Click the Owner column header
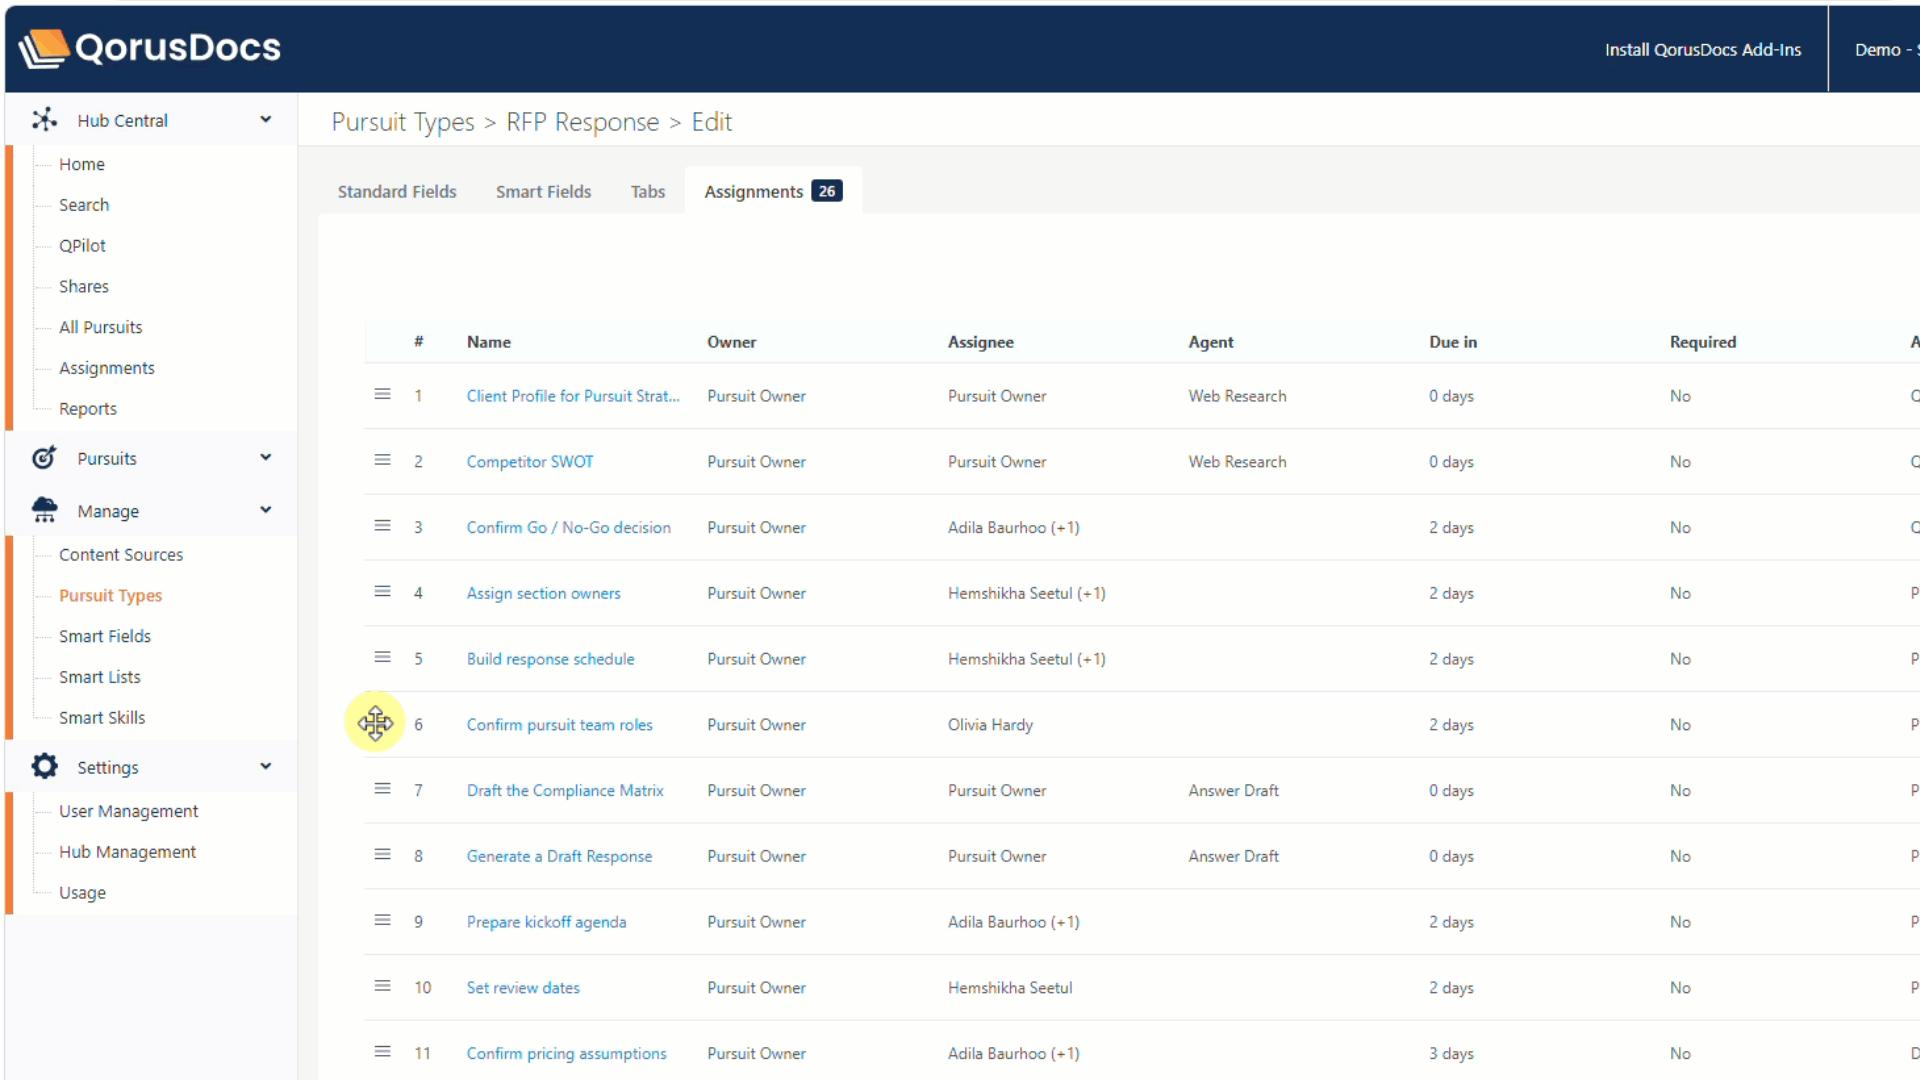 pyautogui.click(x=732, y=342)
